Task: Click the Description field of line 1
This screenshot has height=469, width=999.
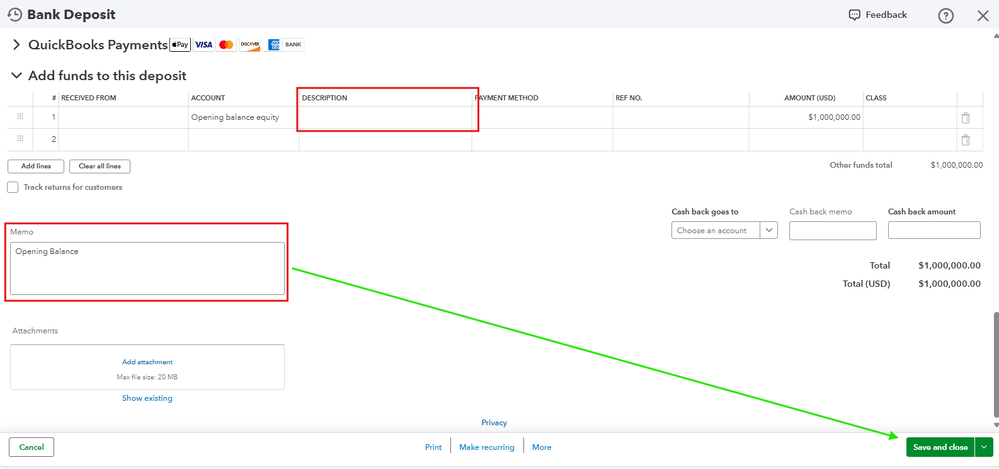Action: [385, 117]
